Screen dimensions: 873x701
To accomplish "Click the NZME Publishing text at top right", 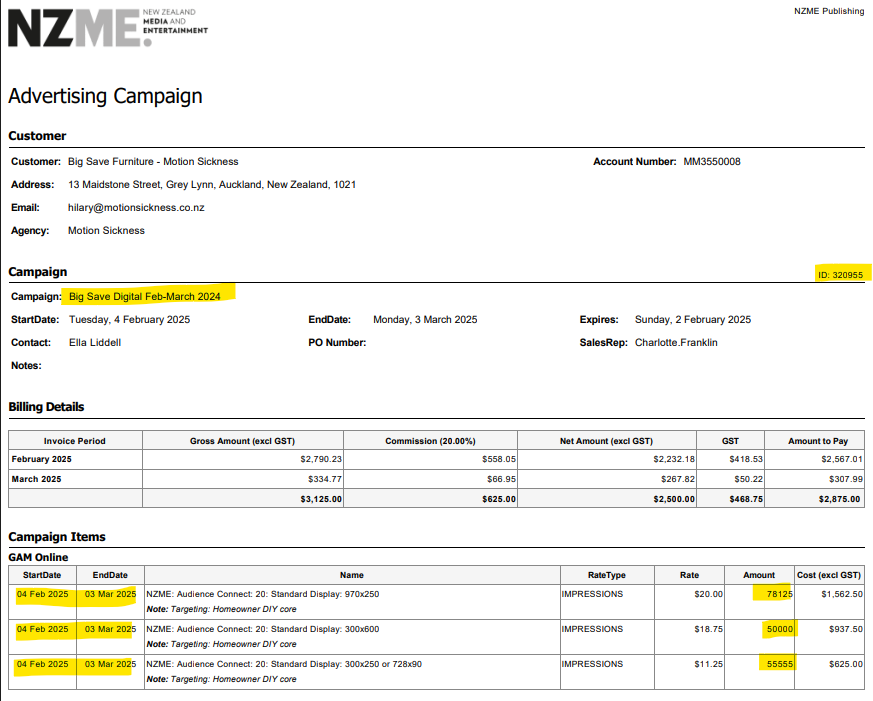I will click(828, 11).
